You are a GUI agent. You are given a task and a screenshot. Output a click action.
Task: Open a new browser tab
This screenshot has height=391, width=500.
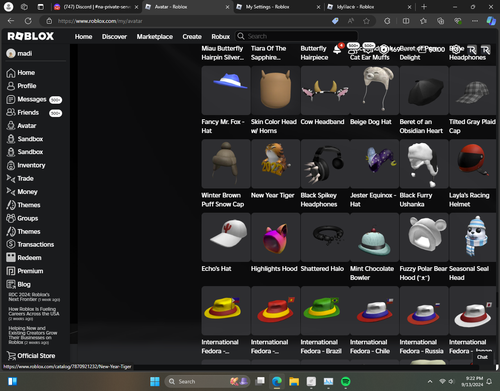point(424,7)
